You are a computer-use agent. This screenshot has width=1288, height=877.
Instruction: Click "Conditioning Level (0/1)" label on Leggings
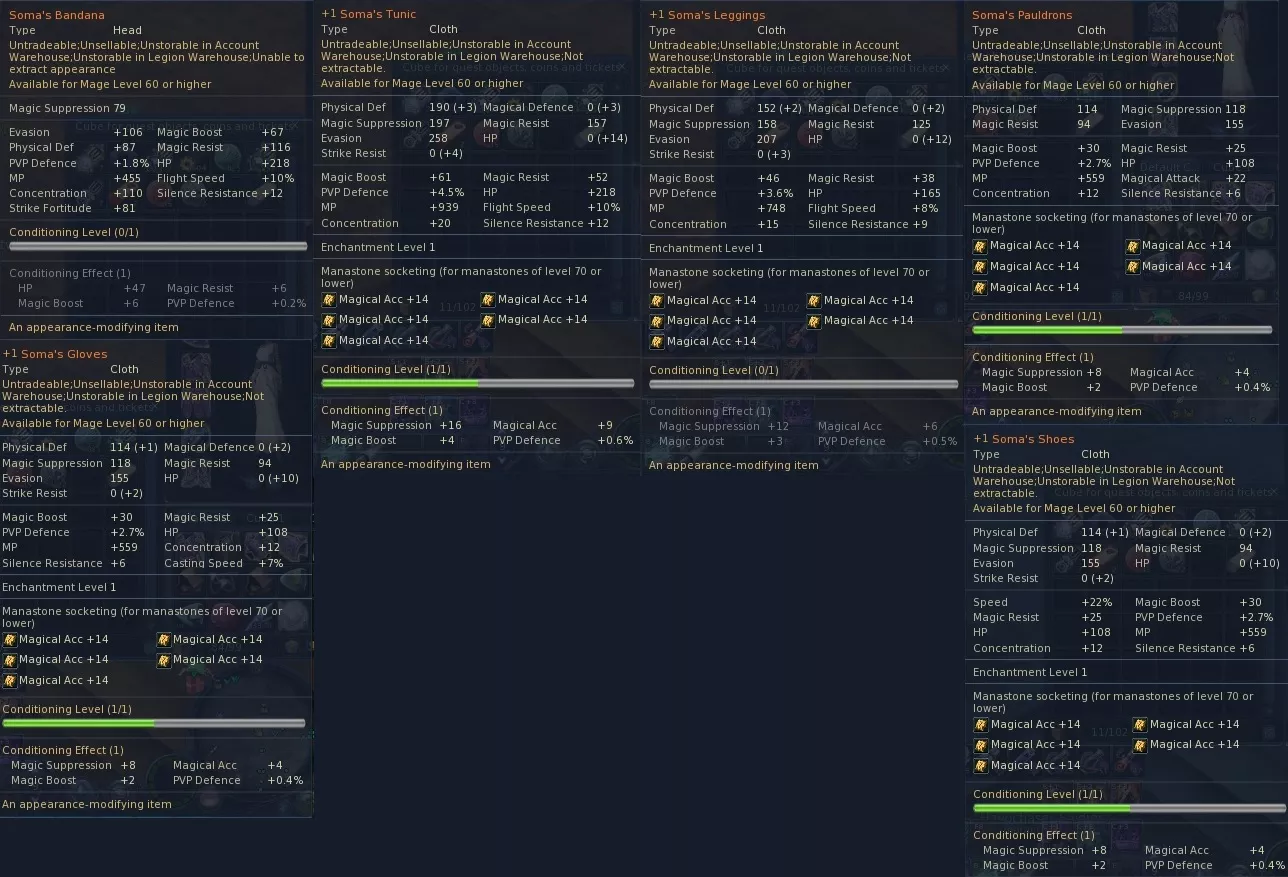[714, 370]
